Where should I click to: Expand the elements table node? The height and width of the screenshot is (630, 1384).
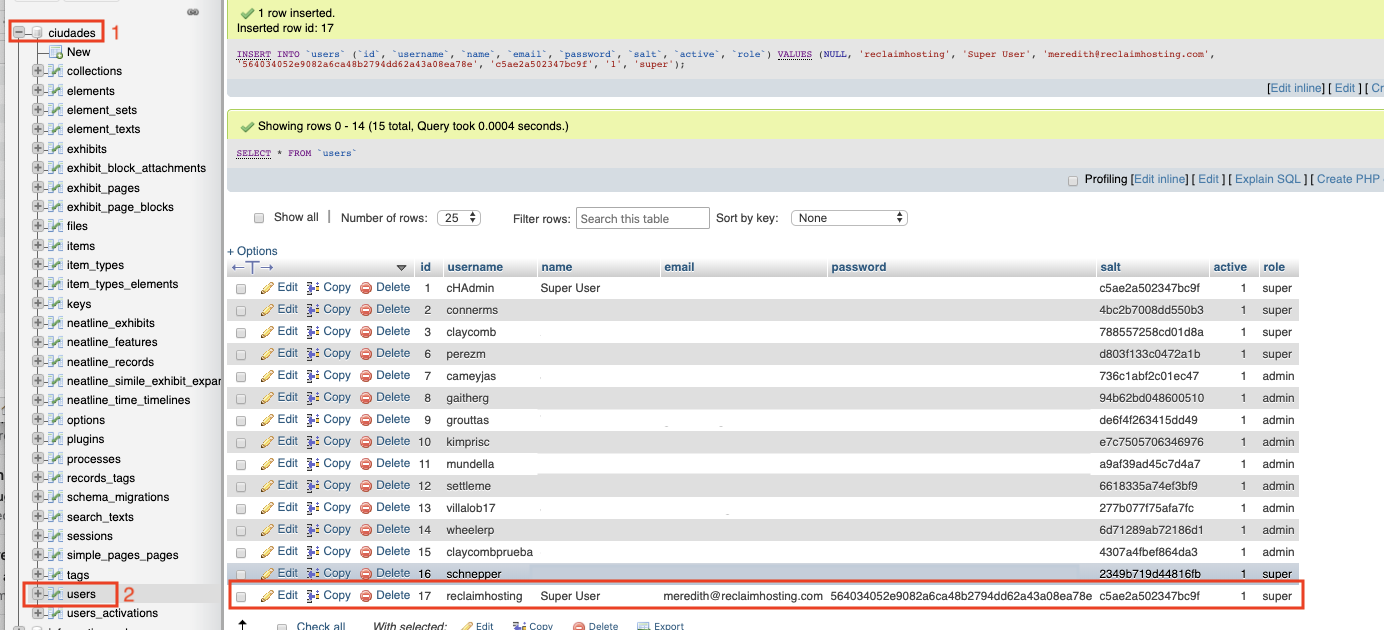click(38, 90)
